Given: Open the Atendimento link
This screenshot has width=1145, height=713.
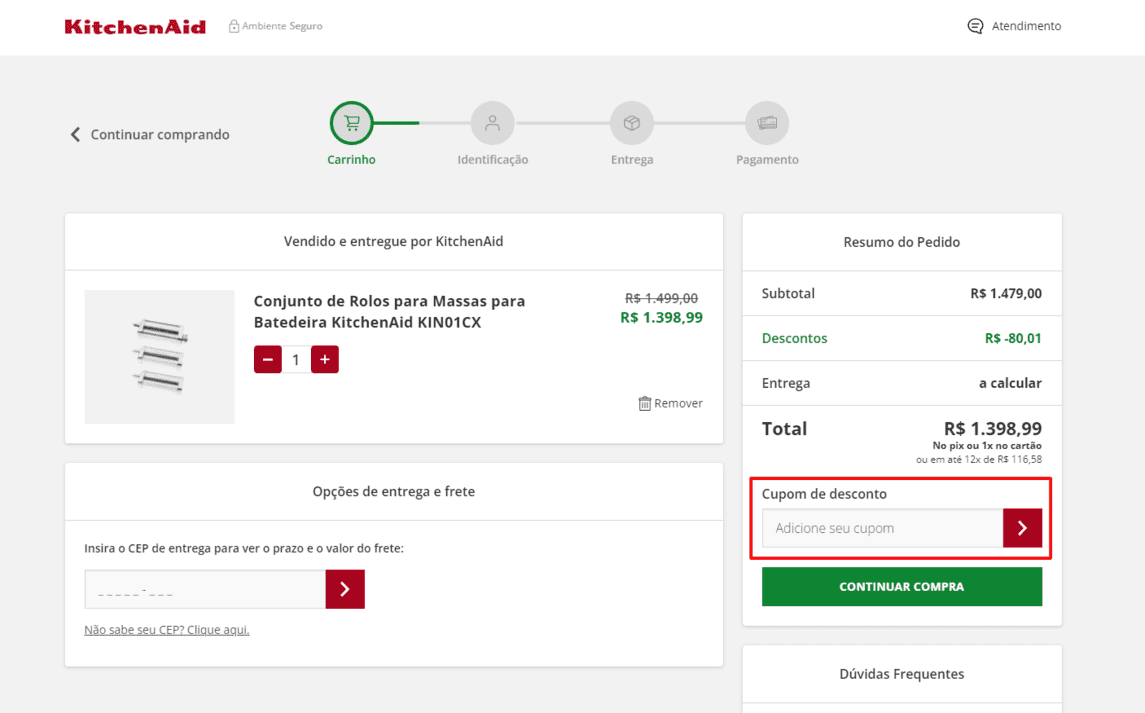Looking at the screenshot, I should tap(1026, 26).
